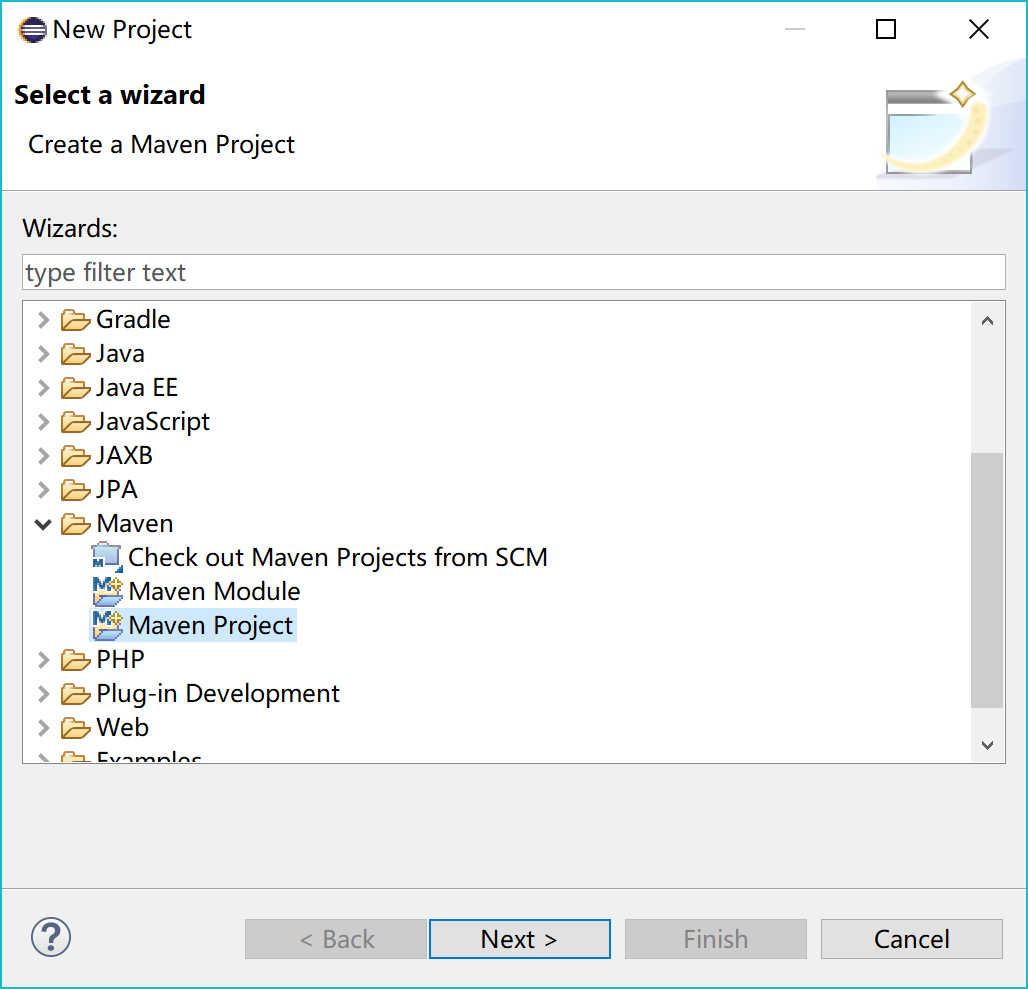Screen dimensions: 1028x989
Task: Expand the JavaScript category
Action: pos(43,422)
